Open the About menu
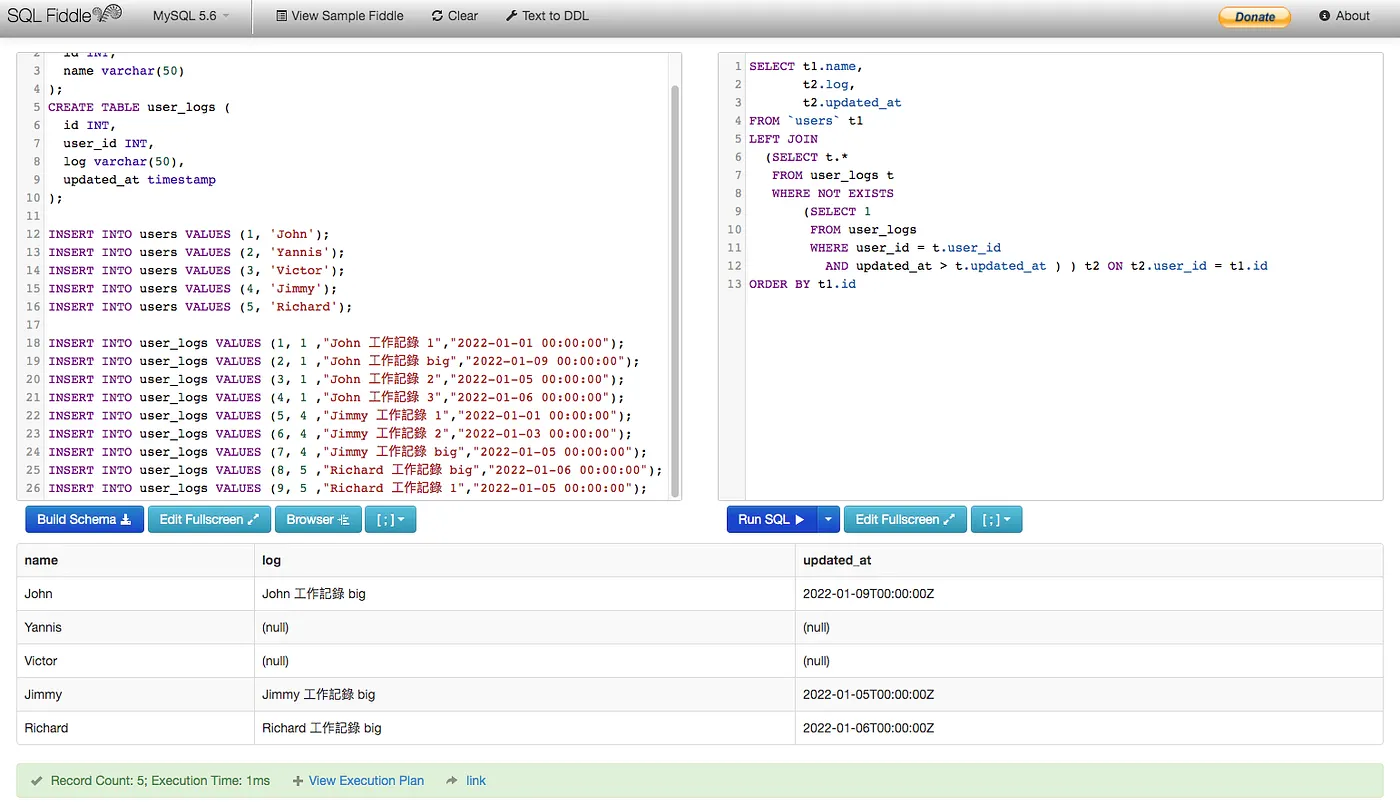 [x=1344, y=16]
